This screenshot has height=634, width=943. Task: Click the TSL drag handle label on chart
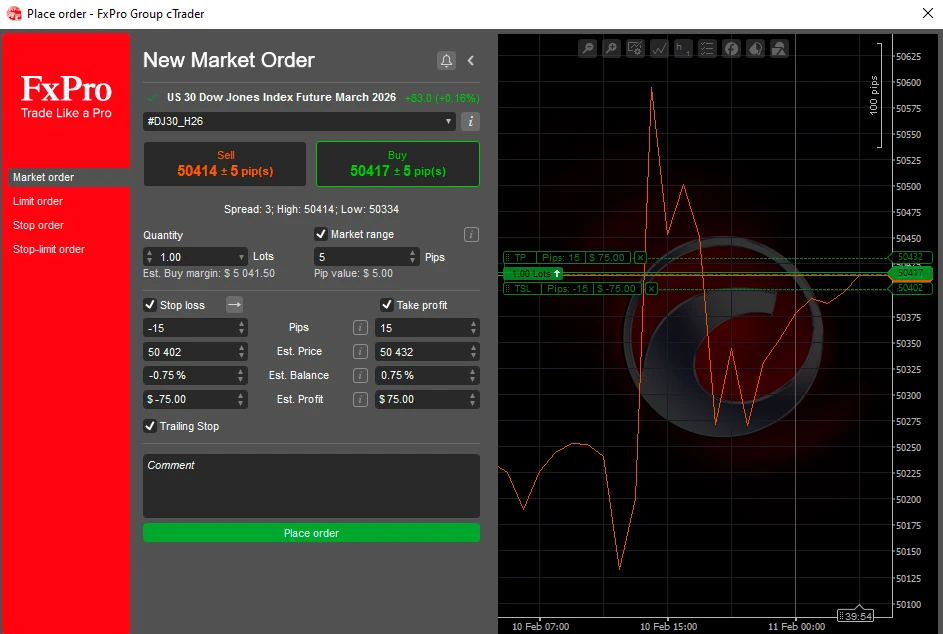click(x=523, y=289)
